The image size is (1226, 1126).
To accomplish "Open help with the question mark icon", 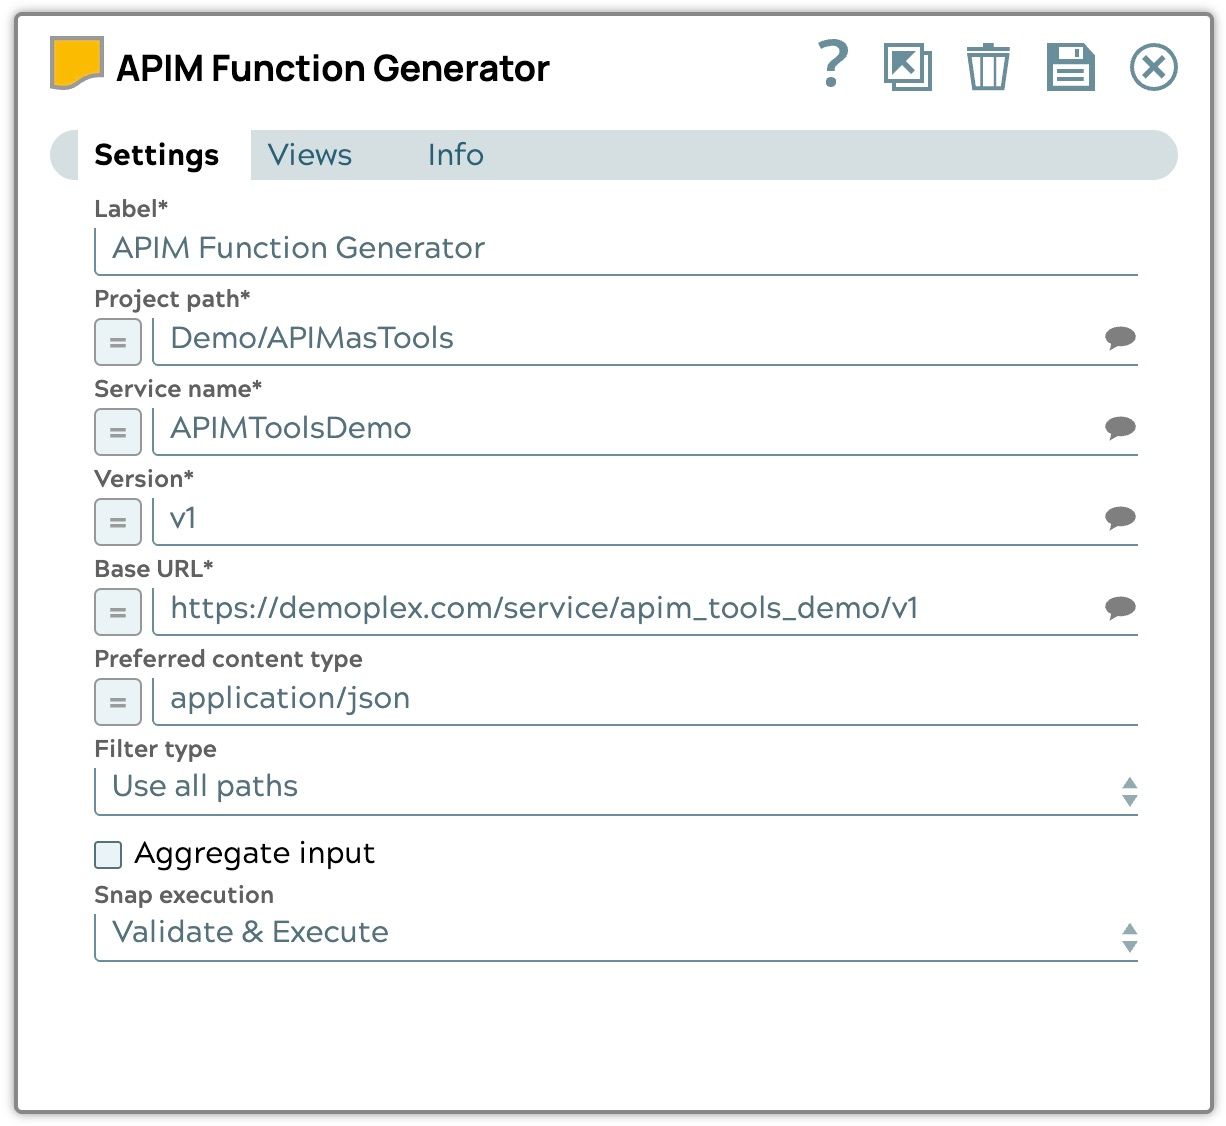I will [832, 65].
